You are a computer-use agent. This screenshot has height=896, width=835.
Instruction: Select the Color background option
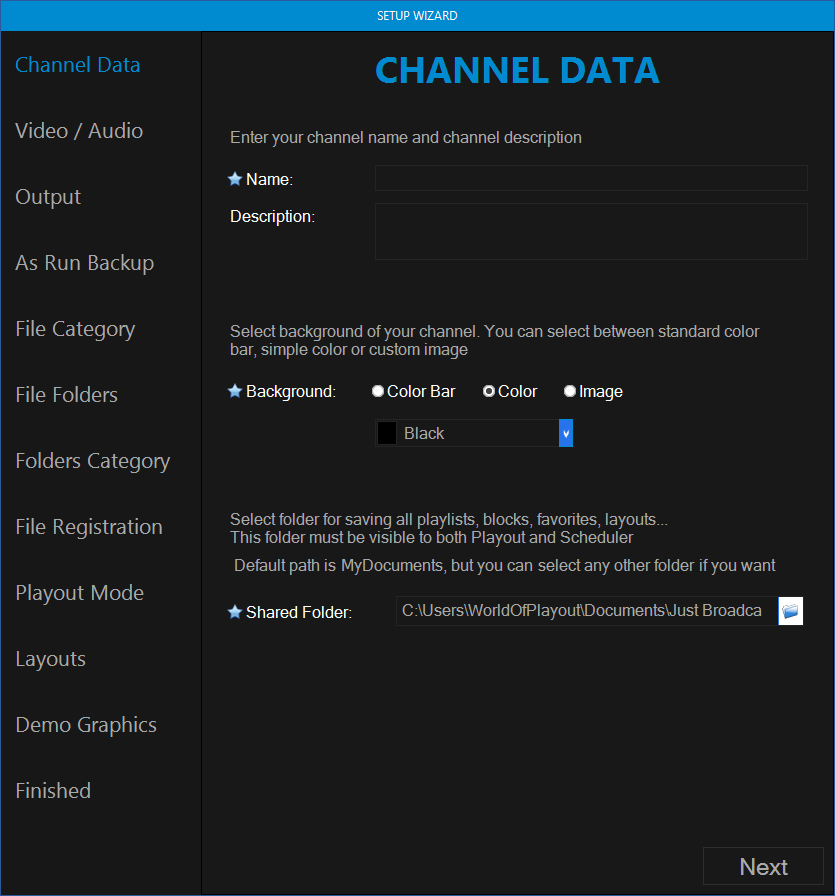coord(489,392)
